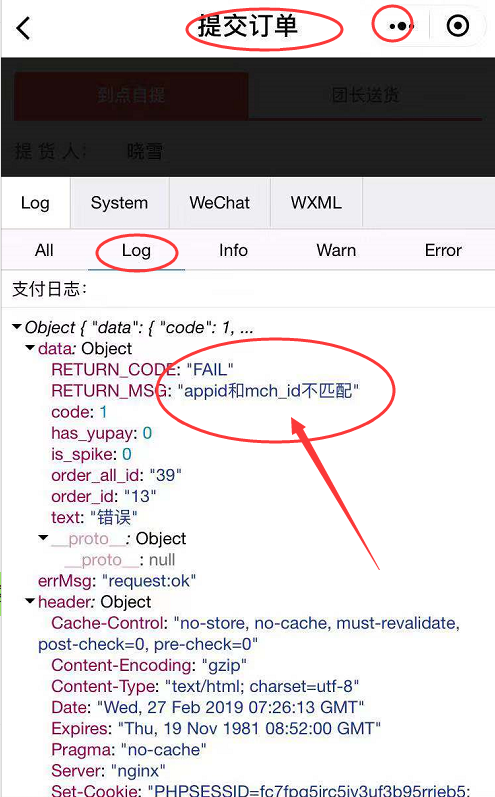Viewport: 495px width, 797px height.
Task: Open the three-dots more menu
Action: click(x=400, y=25)
